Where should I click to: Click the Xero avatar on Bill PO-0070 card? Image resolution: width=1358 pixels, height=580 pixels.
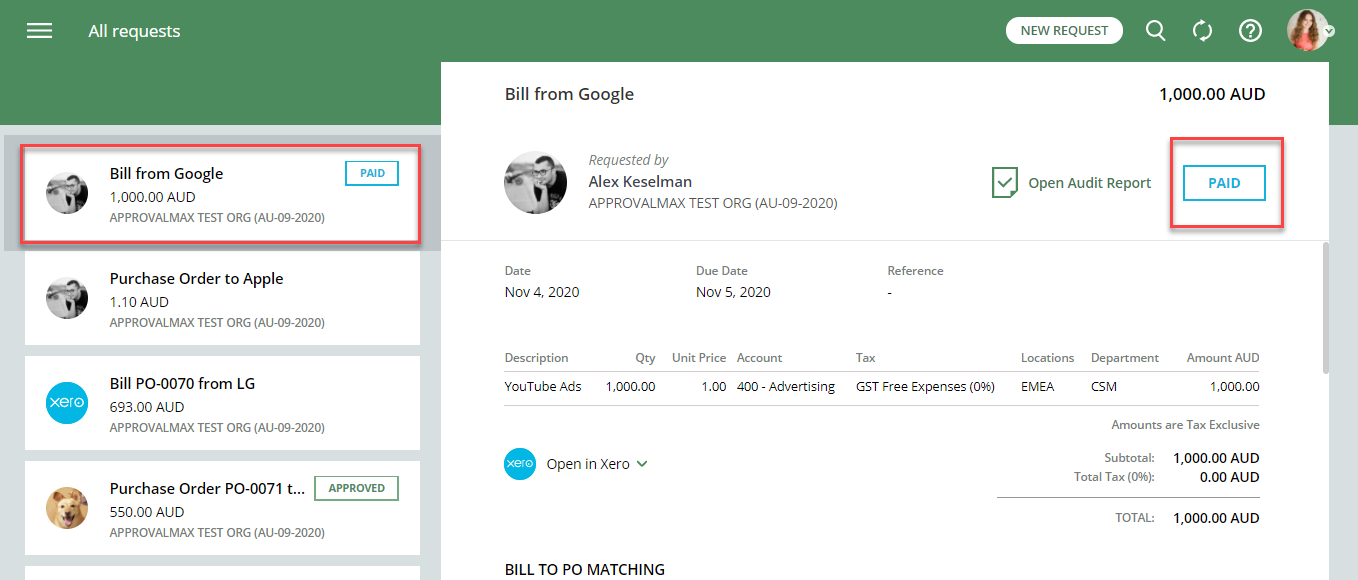(67, 403)
